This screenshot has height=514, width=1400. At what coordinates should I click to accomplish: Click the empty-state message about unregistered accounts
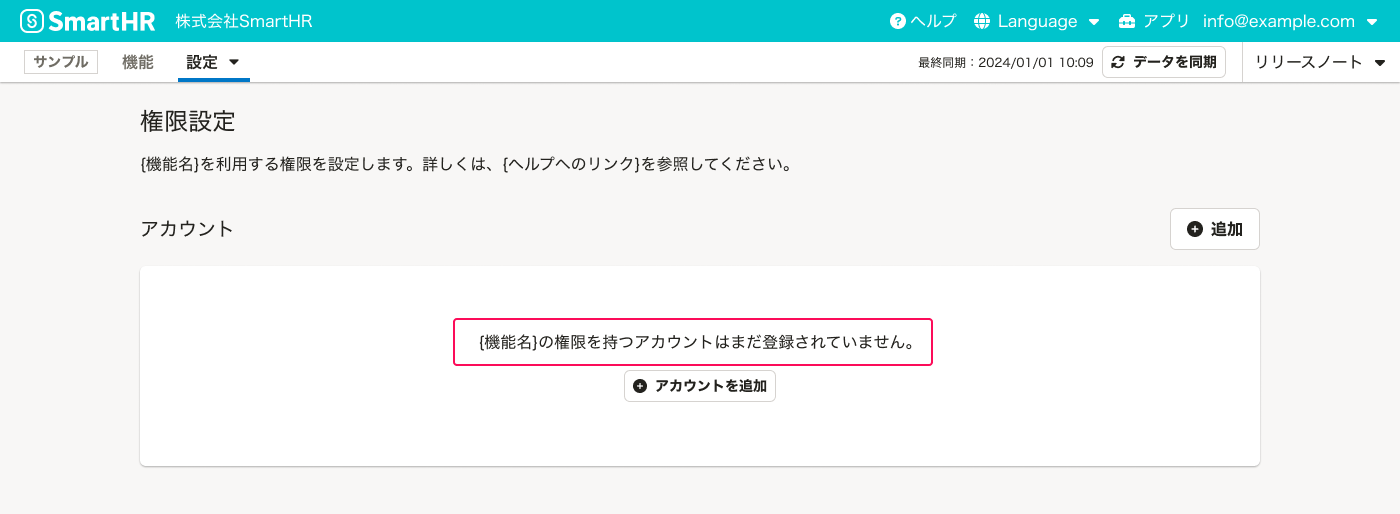tap(693, 342)
